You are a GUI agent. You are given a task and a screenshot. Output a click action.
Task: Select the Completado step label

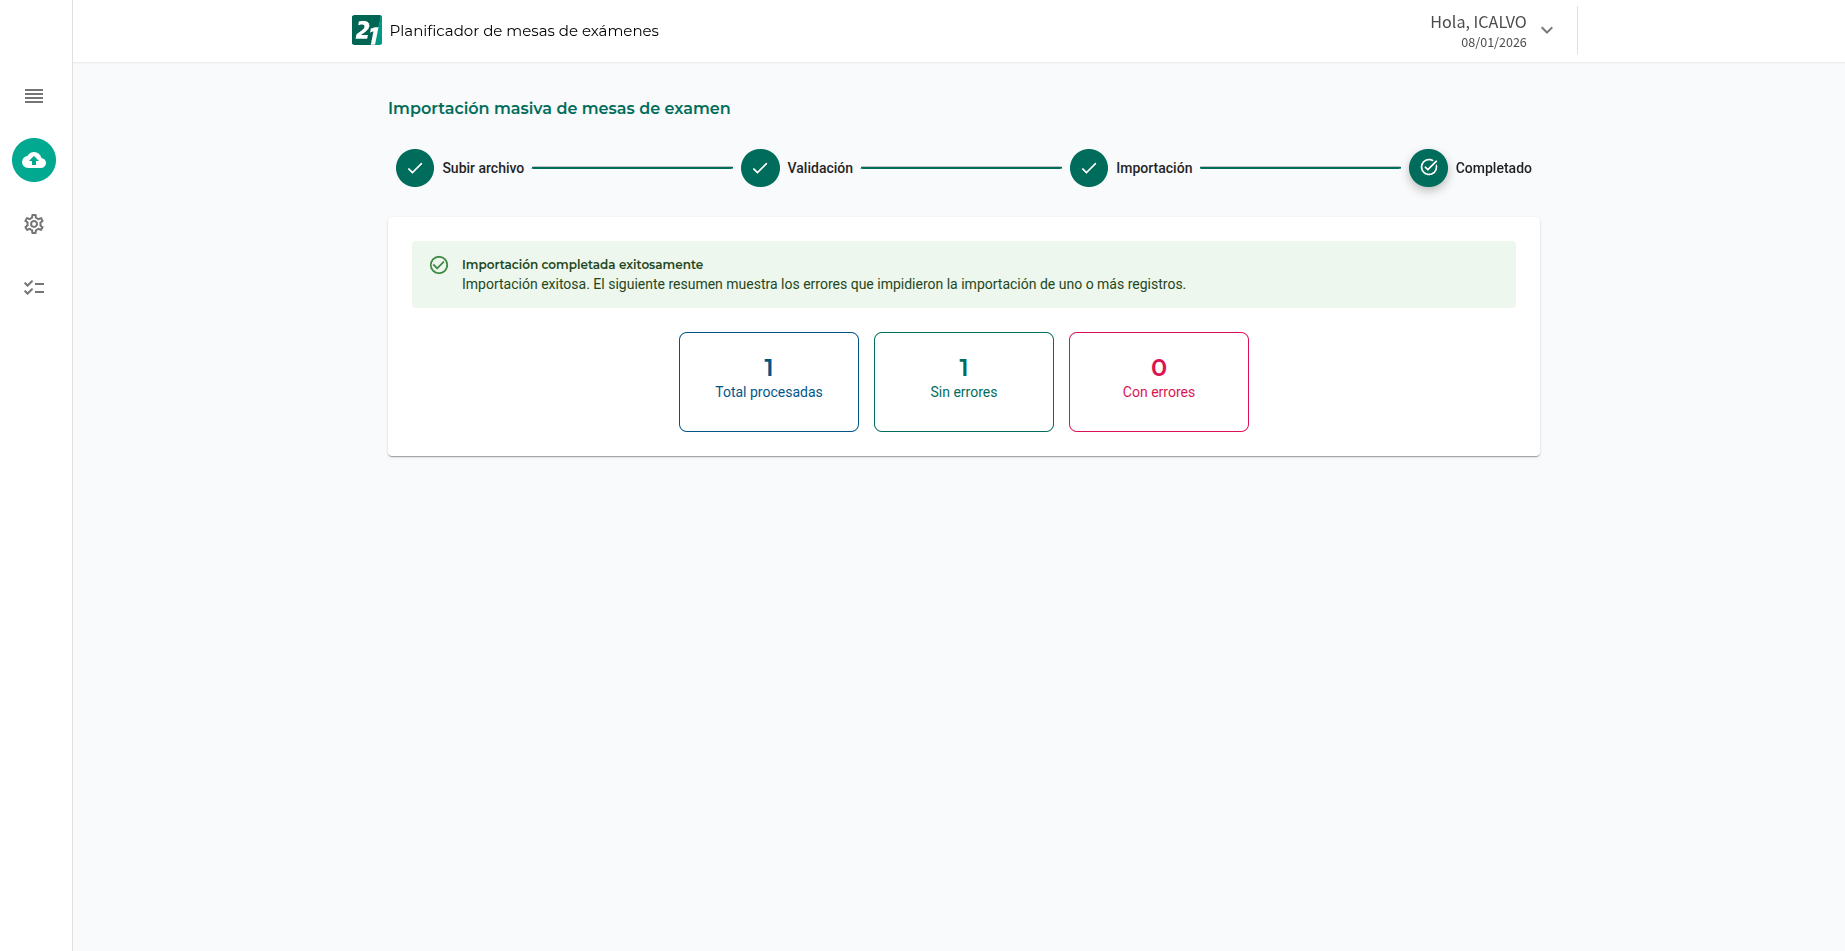pos(1493,168)
